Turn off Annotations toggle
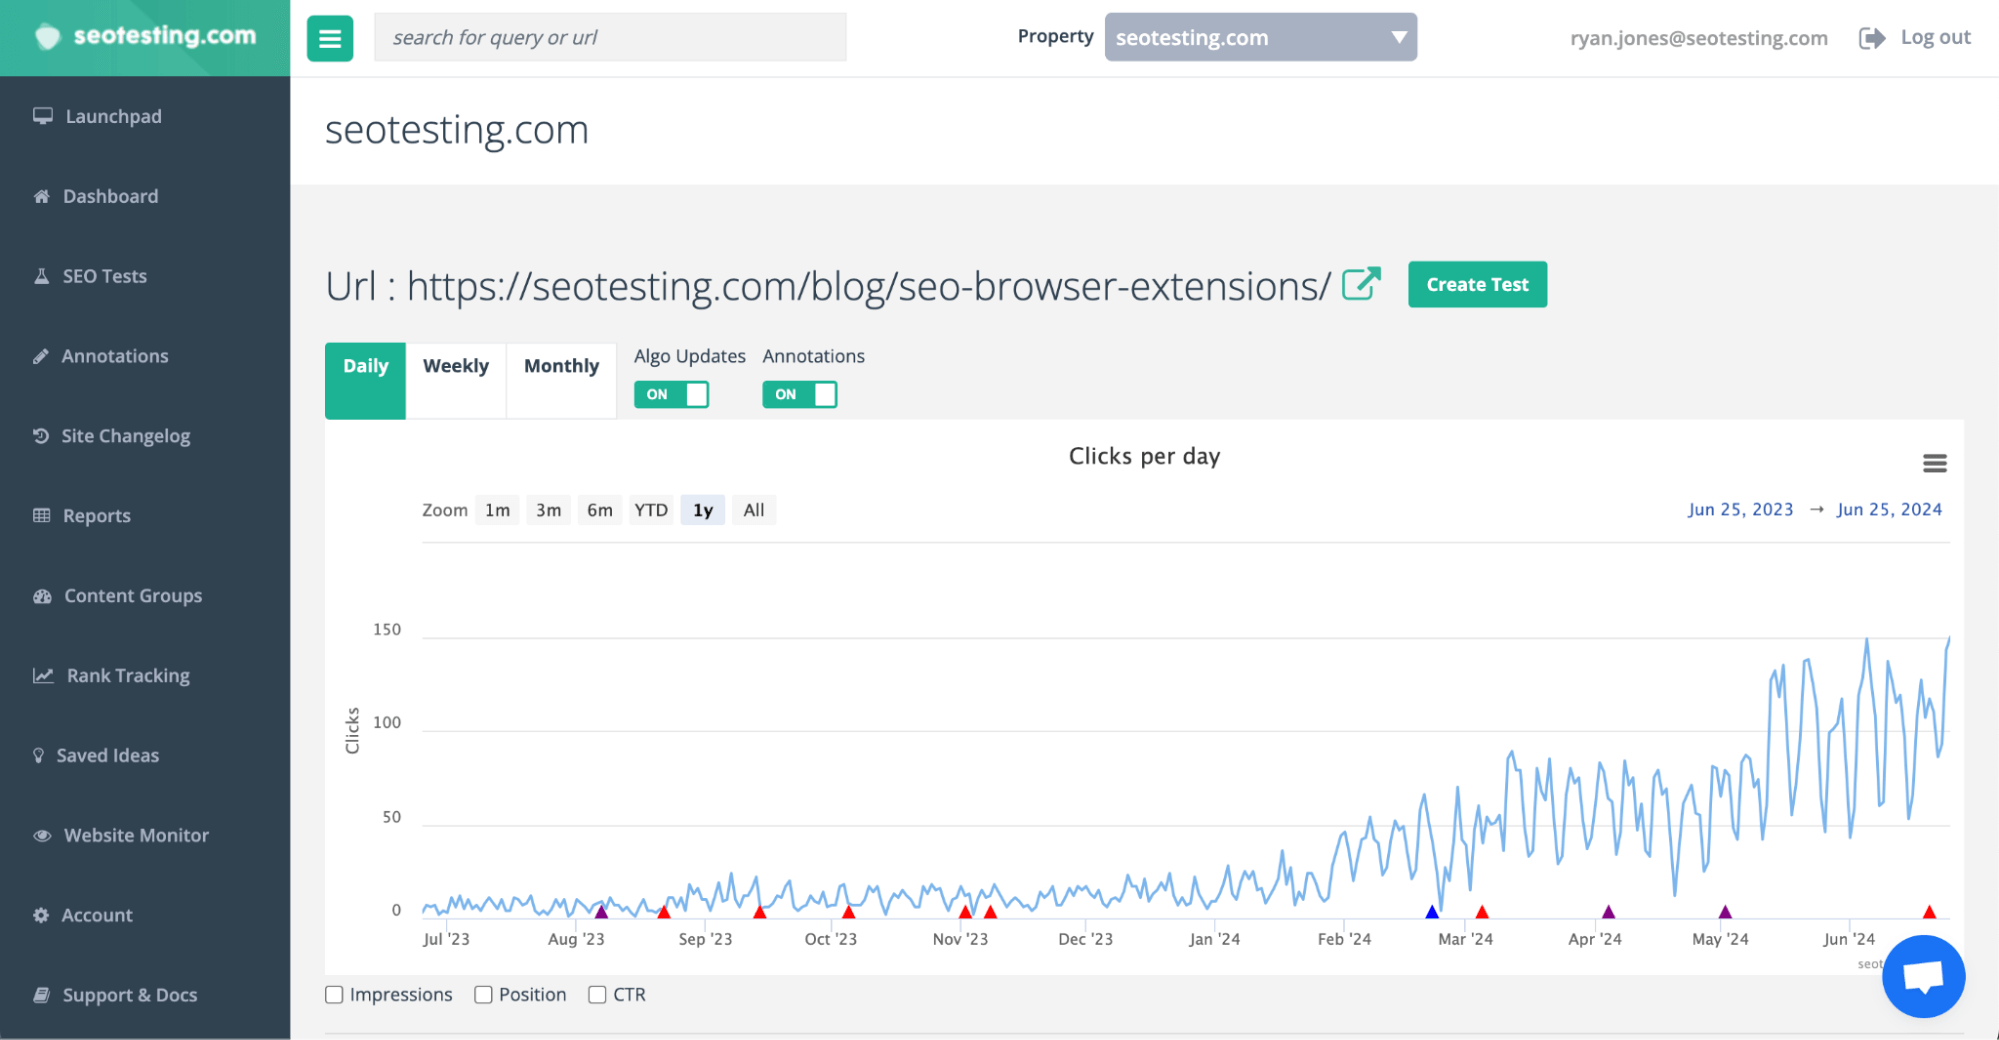The width and height of the screenshot is (1999, 1040). pos(799,394)
